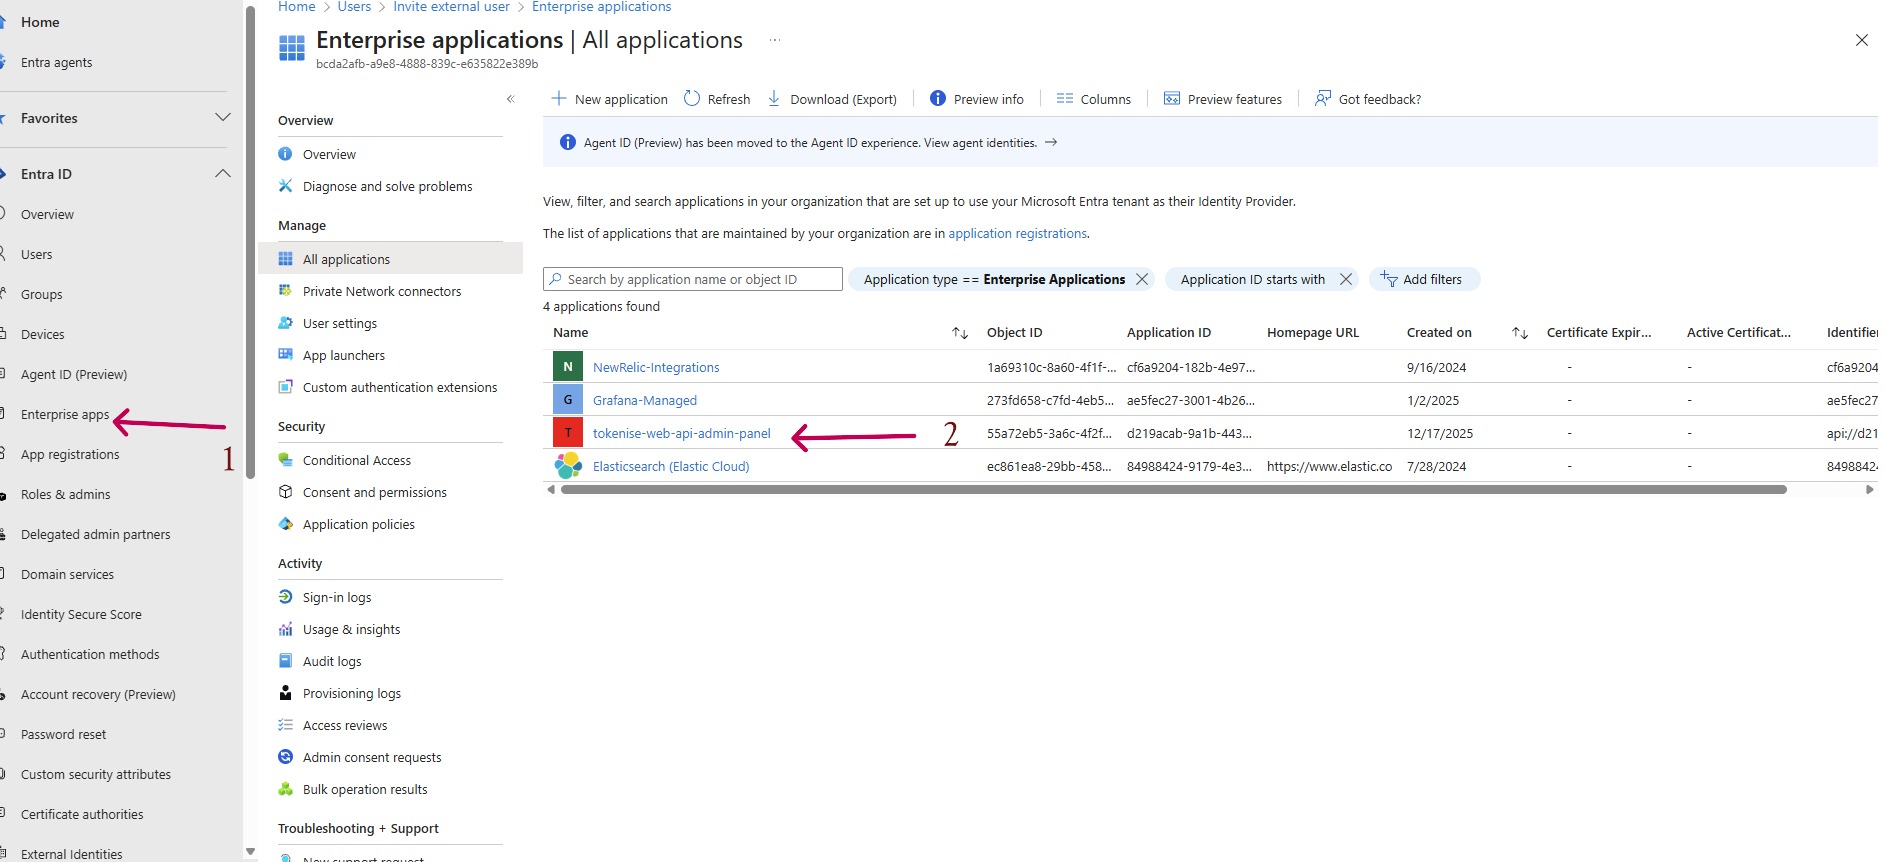1885x862 pixels.
Task: Collapse the Entra ID section chevron
Action: tap(223, 173)
